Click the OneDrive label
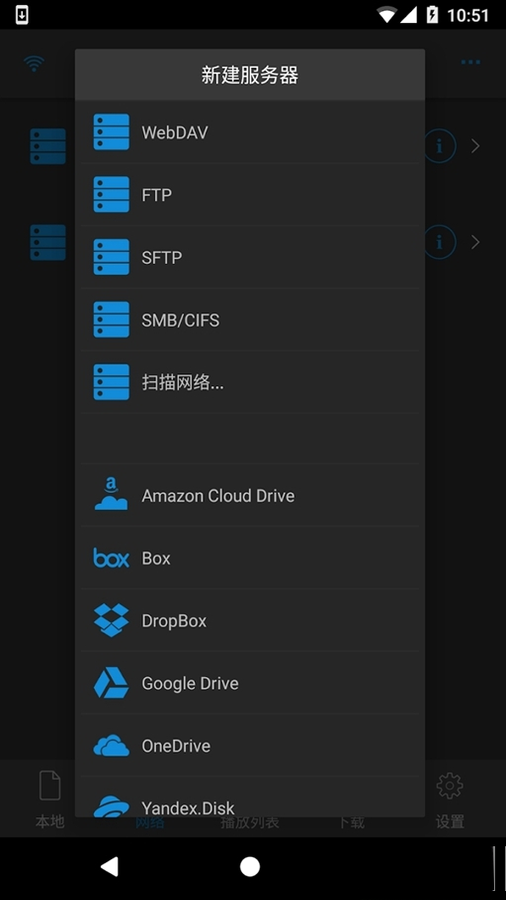The height and width of the screenshot is (900, 506). coord(176,746)
